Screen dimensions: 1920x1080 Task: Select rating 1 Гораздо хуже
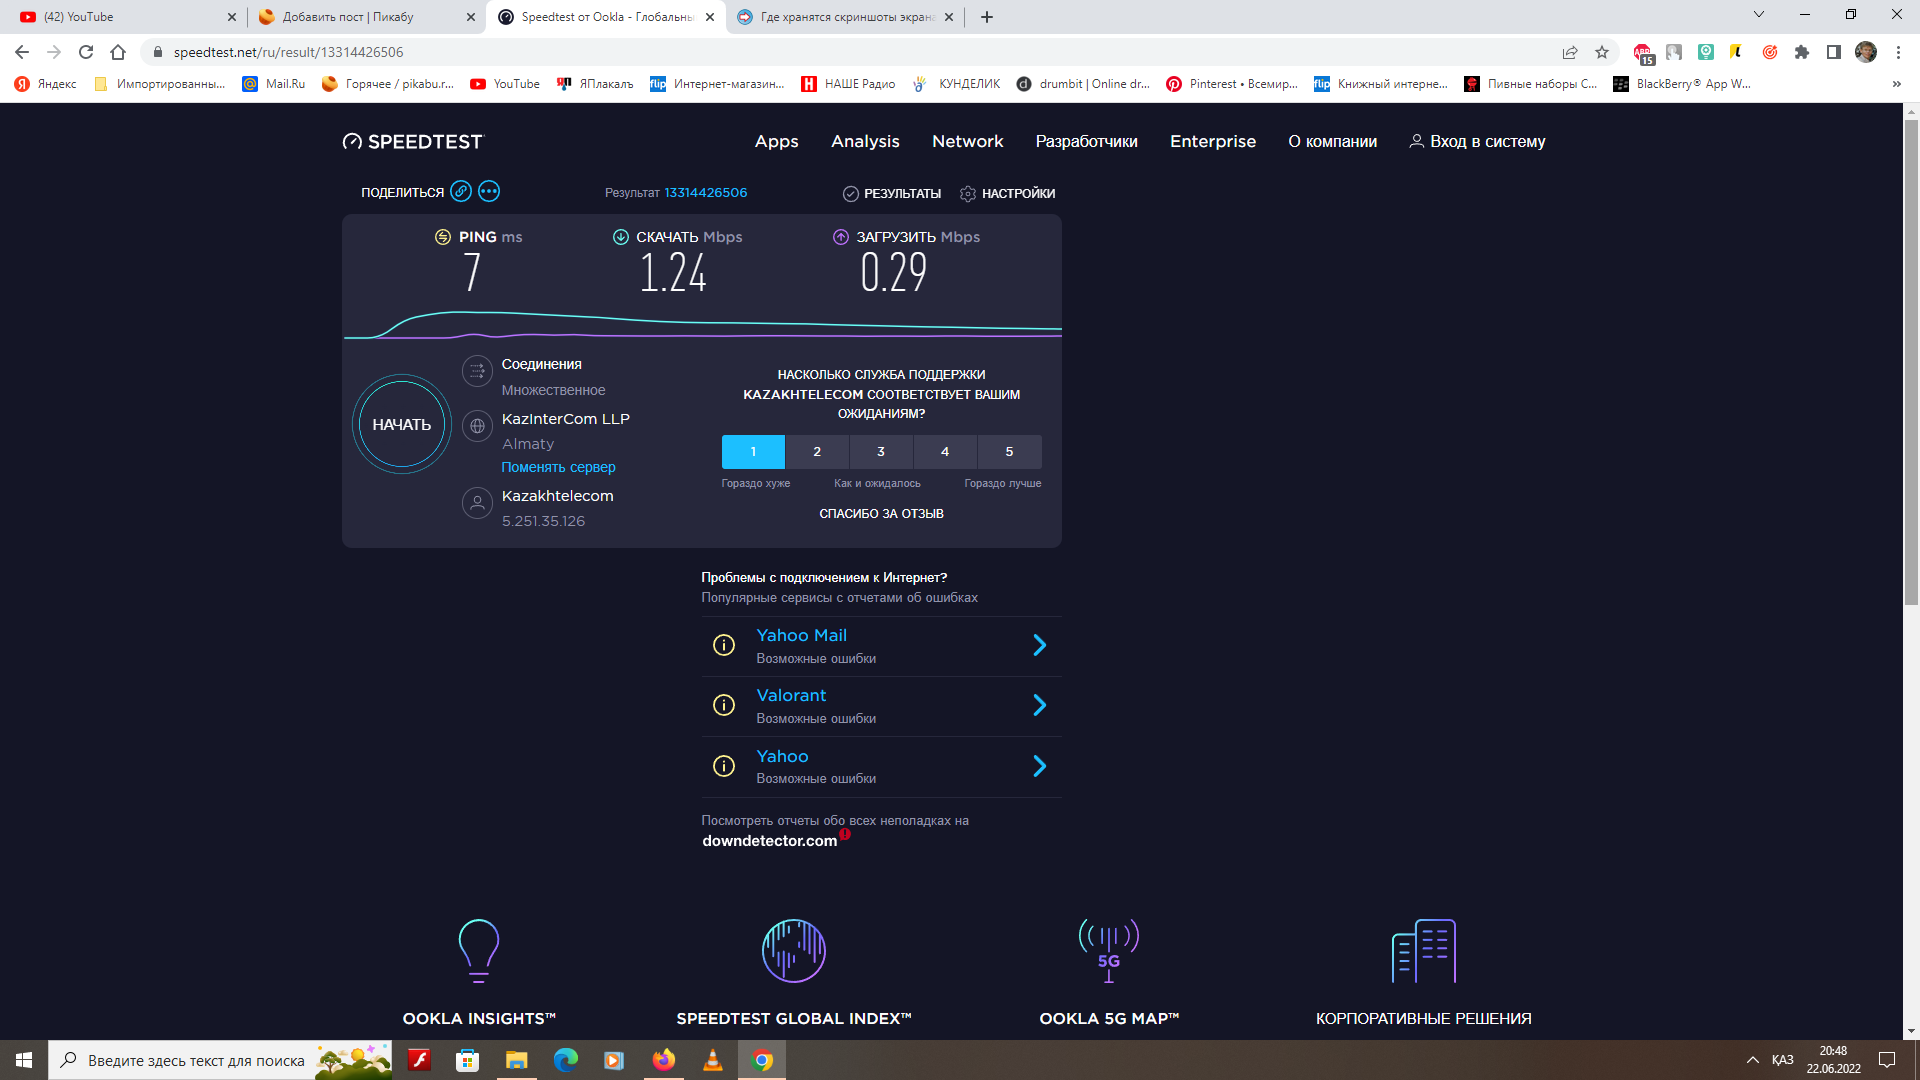(753, 452)
